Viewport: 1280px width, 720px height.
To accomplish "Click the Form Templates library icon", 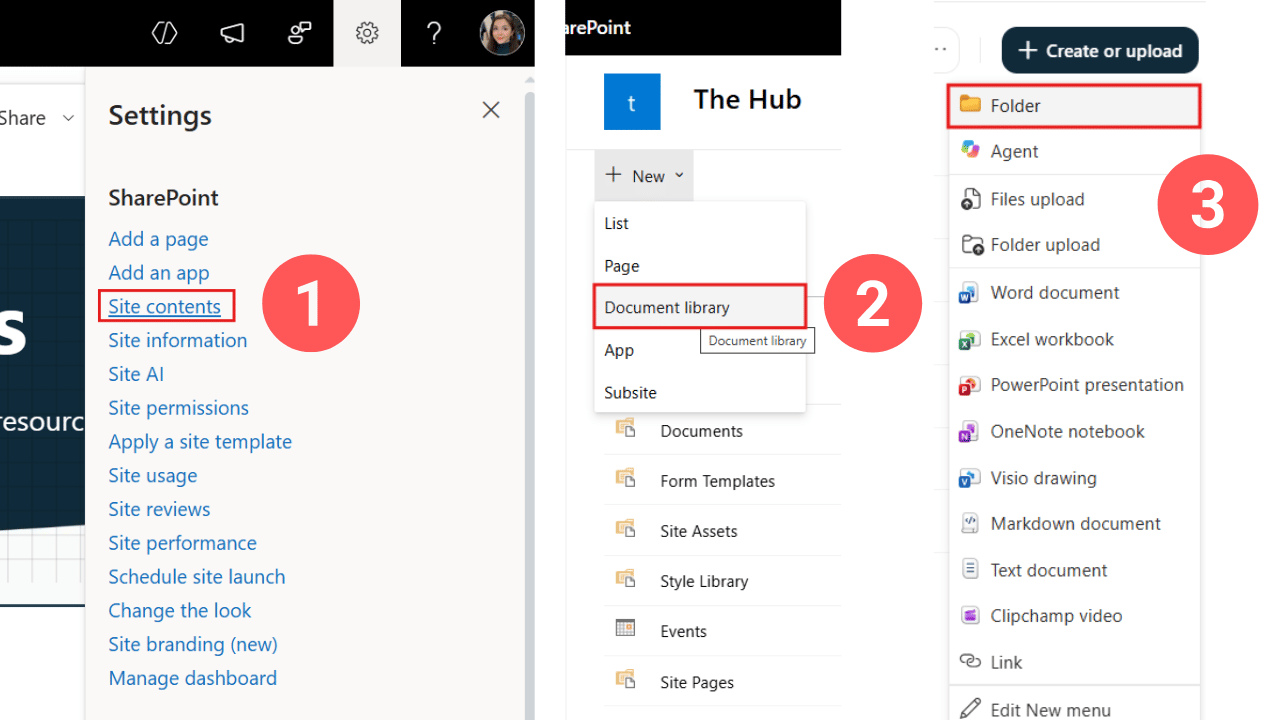I will tap(626, 478).
